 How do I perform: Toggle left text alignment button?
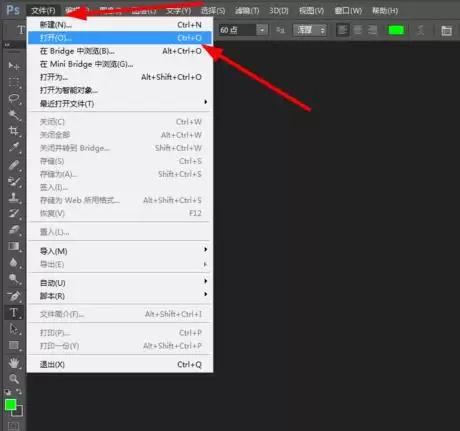342,30
